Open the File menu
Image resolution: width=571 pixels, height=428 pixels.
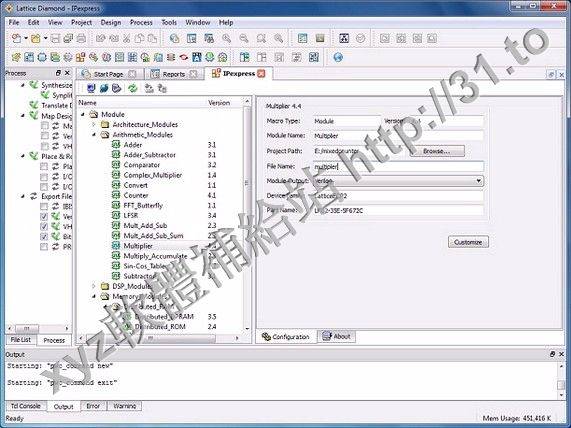point(14,22)
